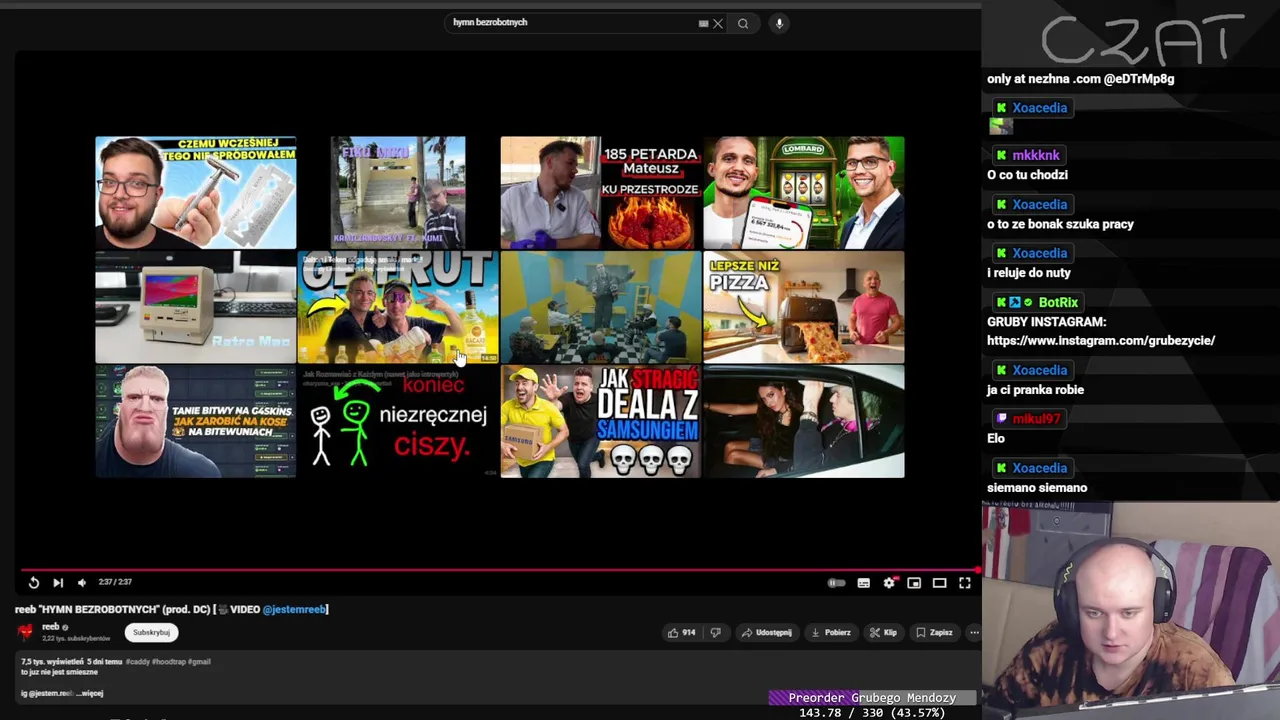1280x720 pixels.
Task: Click the 'o to ze bonak szuka pracy' message
Action: 1060,224
